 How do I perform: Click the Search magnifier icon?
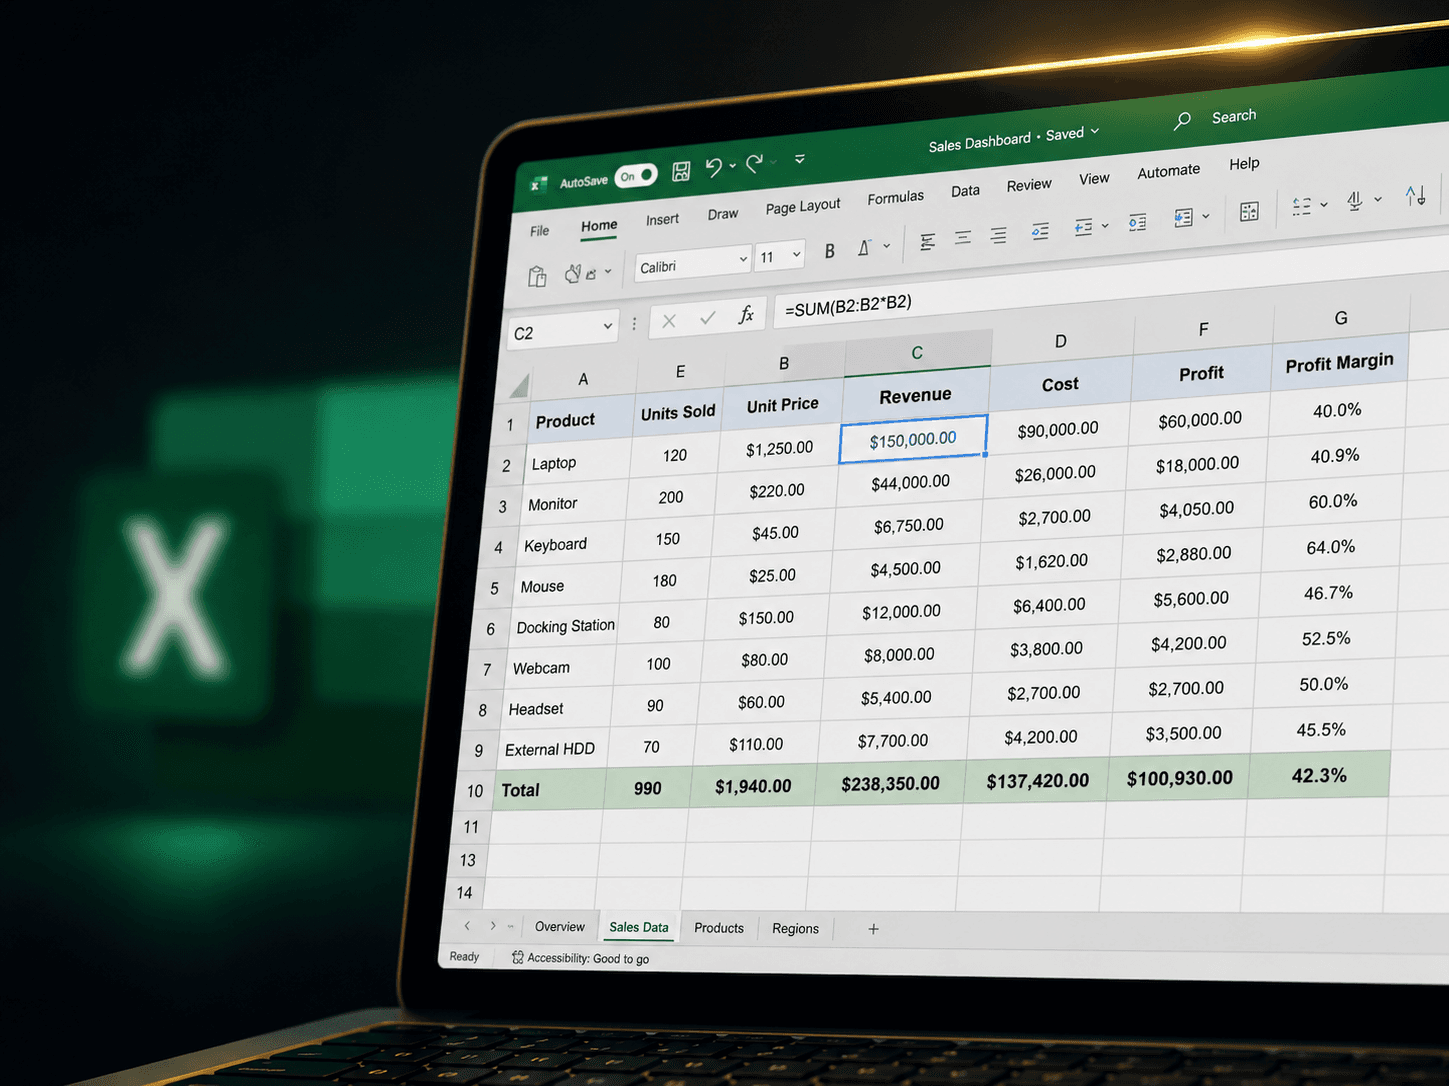(1182, 121)
